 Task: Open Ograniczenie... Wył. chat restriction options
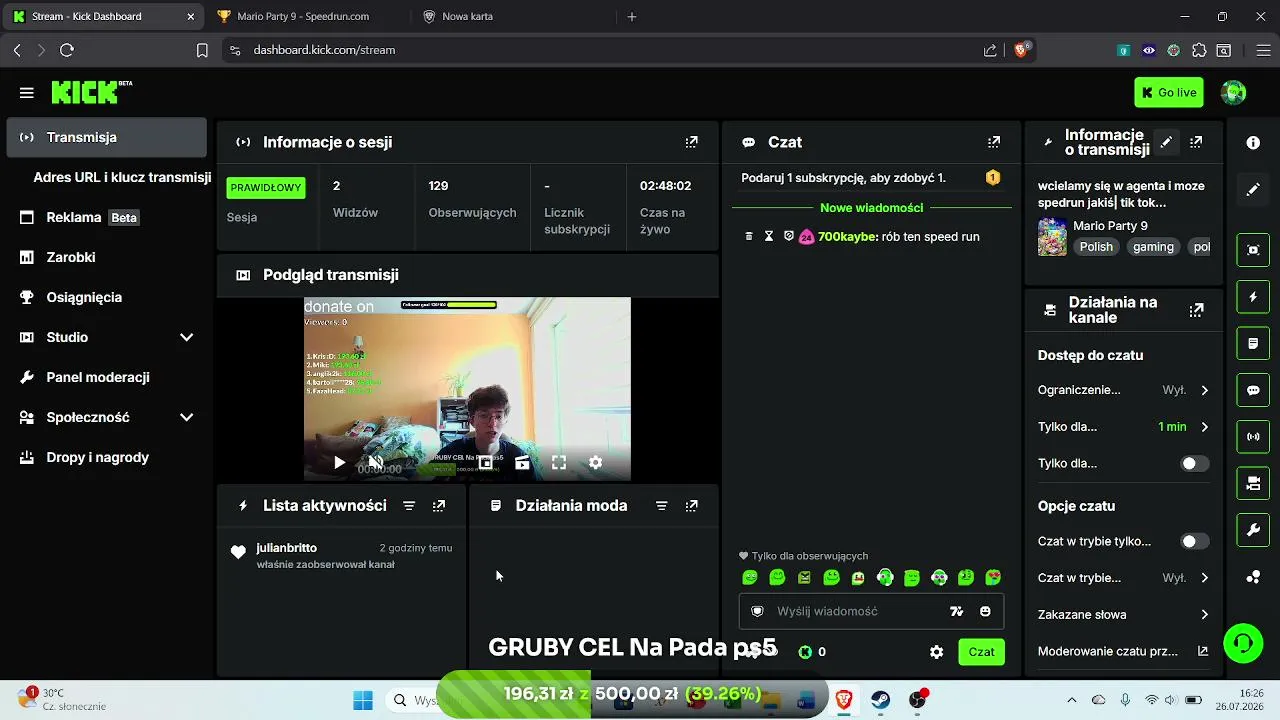click(1123, 390)
